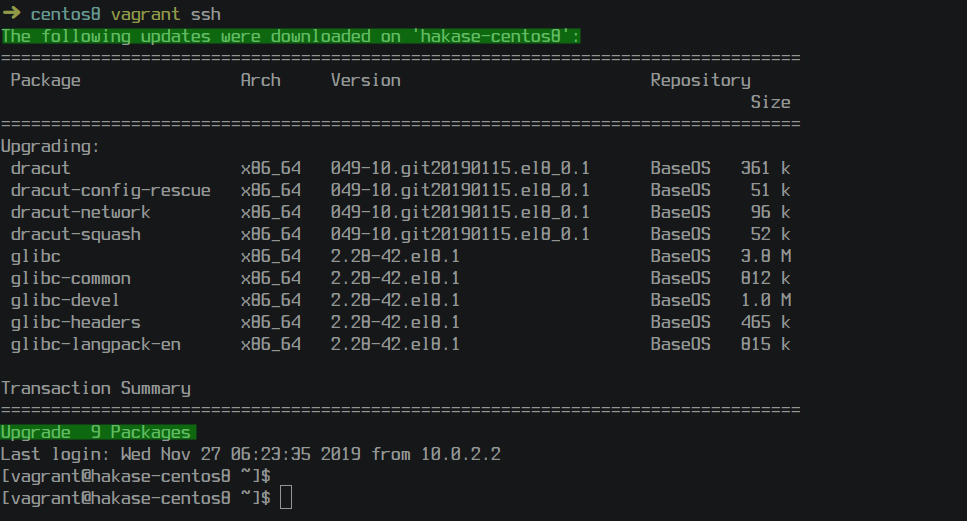Click the yellow arrow prompt symbol
Image resolution: width=967 pixels, height=521 pixels.
(12, 13)
